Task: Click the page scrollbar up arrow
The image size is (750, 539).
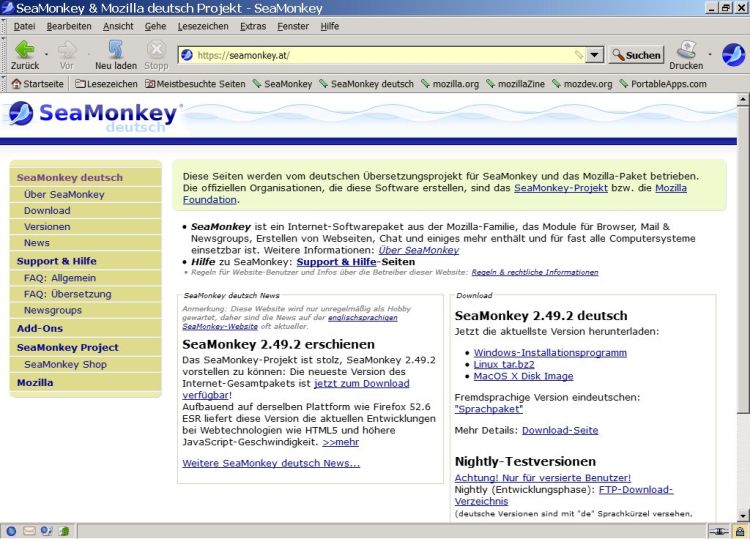Action: coord(742,99)
